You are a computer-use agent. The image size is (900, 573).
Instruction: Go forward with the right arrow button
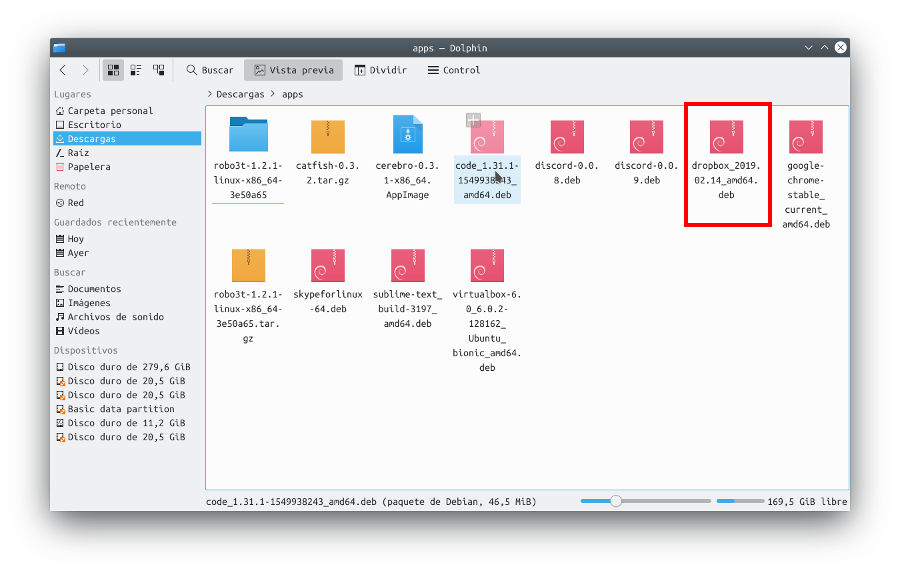coord(85,70)
